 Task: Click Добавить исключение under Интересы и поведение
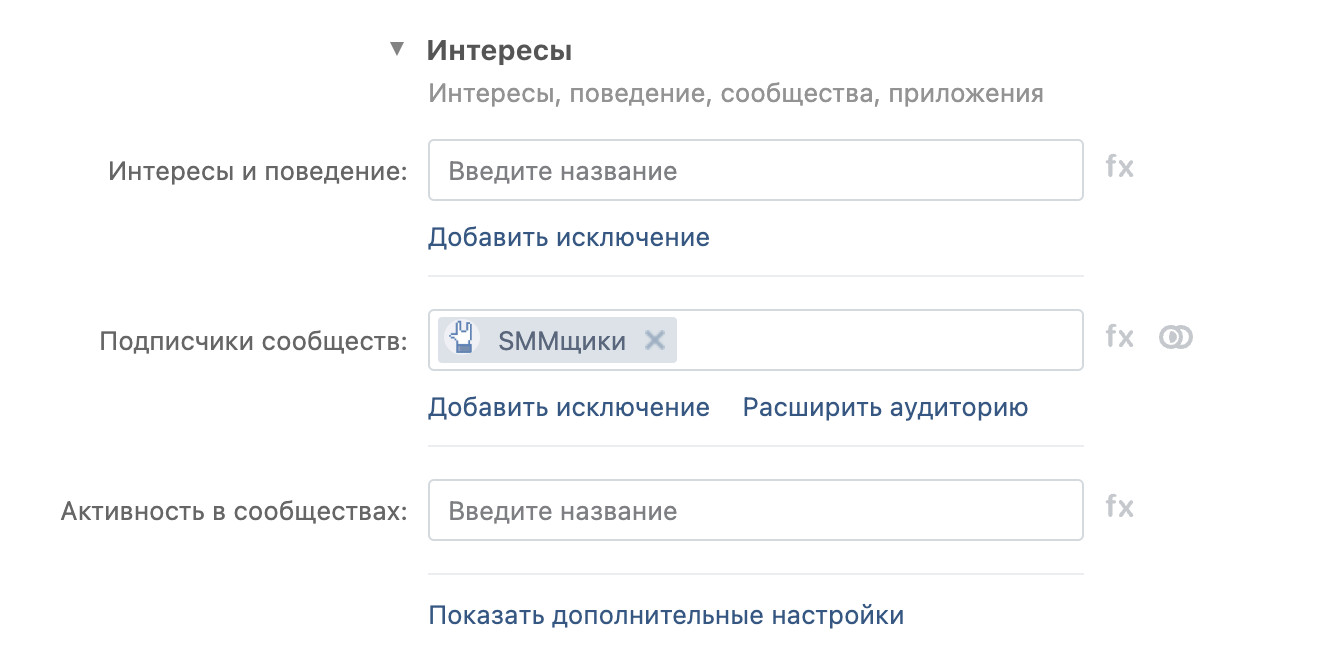568,238
